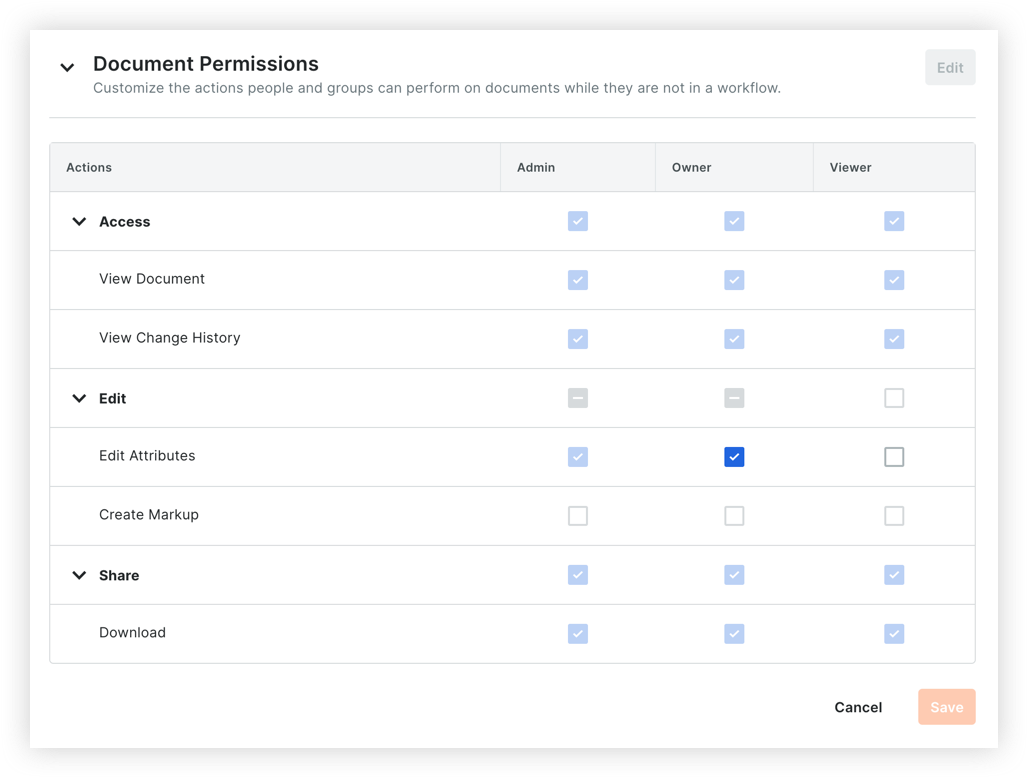The height and width of the screenshot is (778, 1028).
Task: Uncheck Admin for View Change History
Action: (578, 339)
